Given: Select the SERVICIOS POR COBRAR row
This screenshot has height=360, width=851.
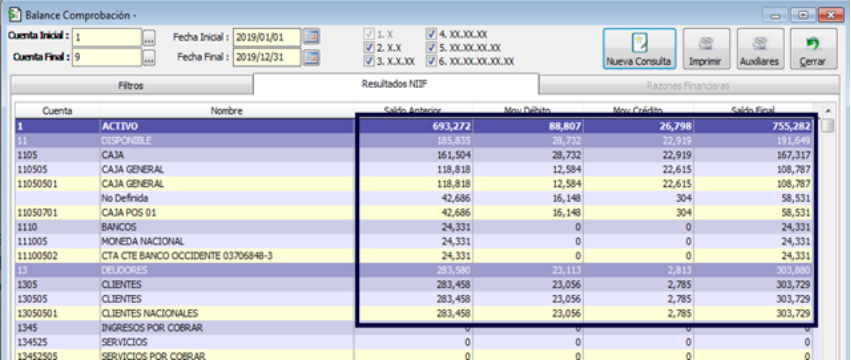Looking at the screenshot, I should click(414, 356).
